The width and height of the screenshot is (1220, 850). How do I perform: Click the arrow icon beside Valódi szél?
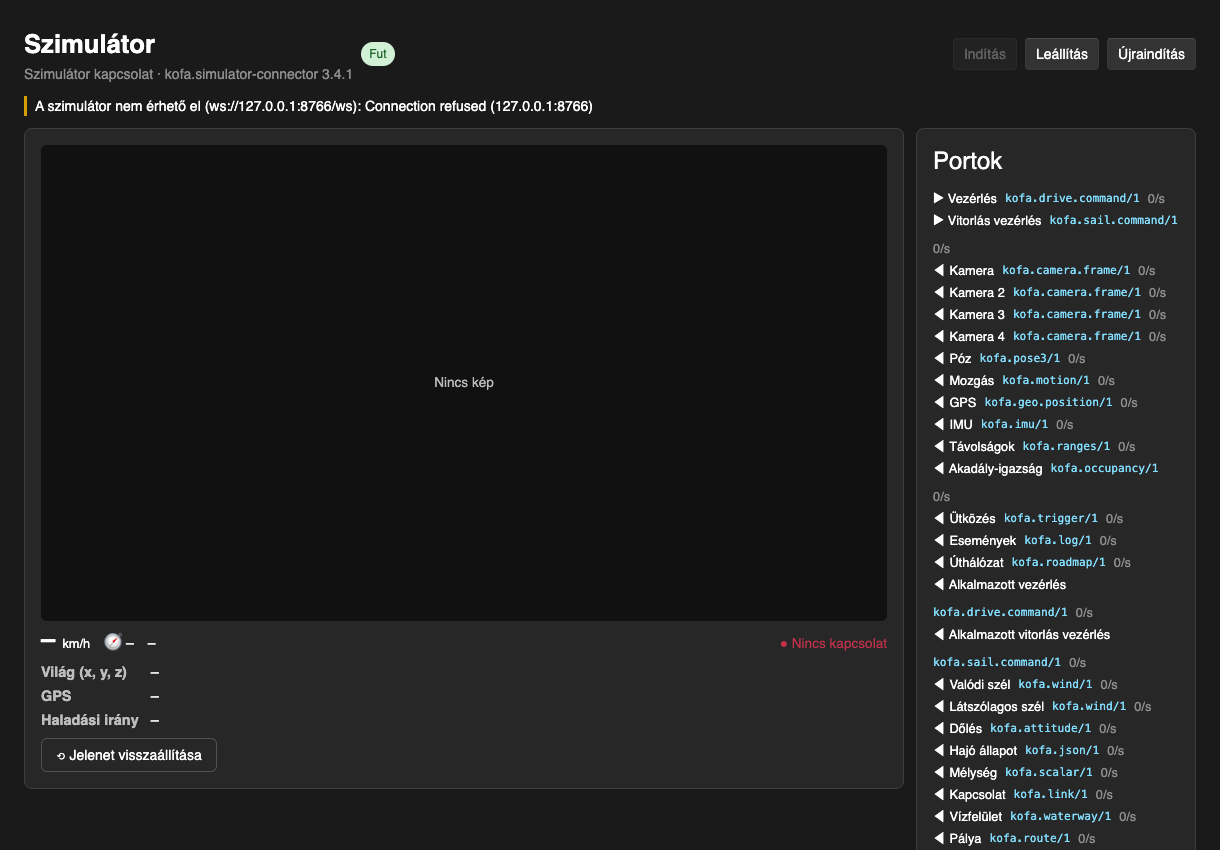939,684
